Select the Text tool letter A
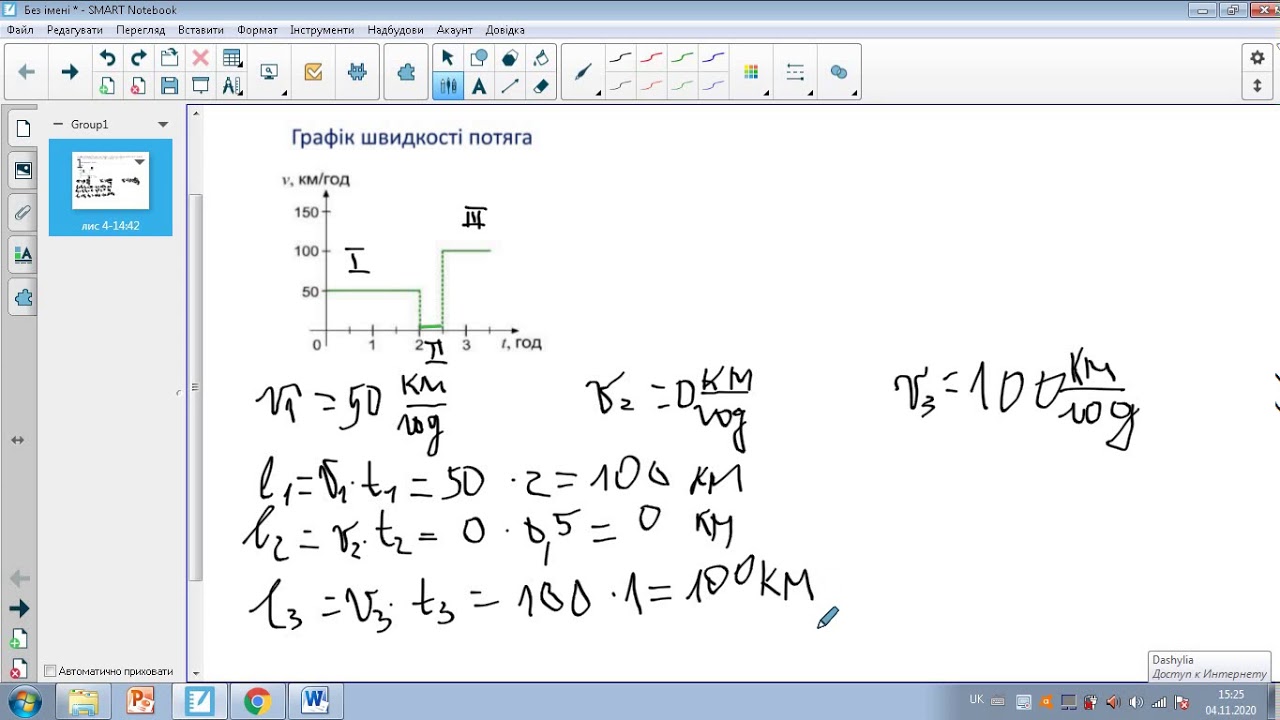Viewport: 1280px width, 720px height. coord(479,86)
